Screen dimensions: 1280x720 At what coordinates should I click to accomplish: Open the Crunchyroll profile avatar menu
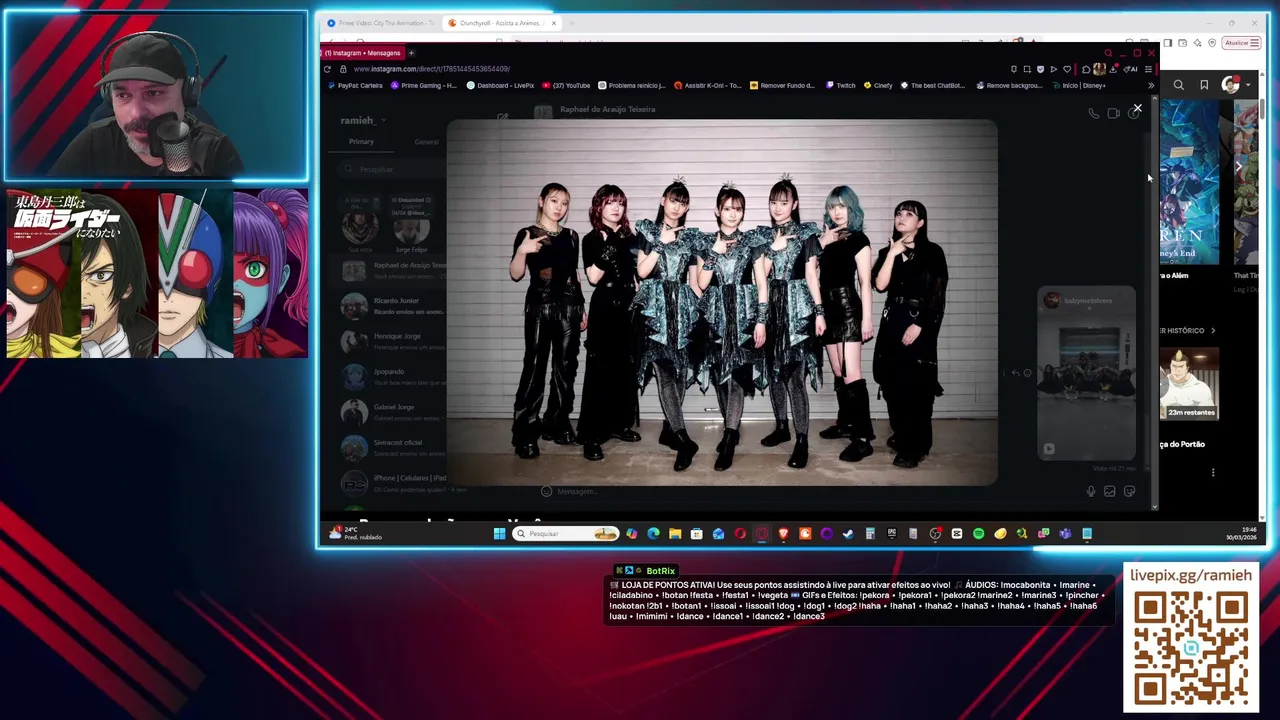pos(1235,85)
